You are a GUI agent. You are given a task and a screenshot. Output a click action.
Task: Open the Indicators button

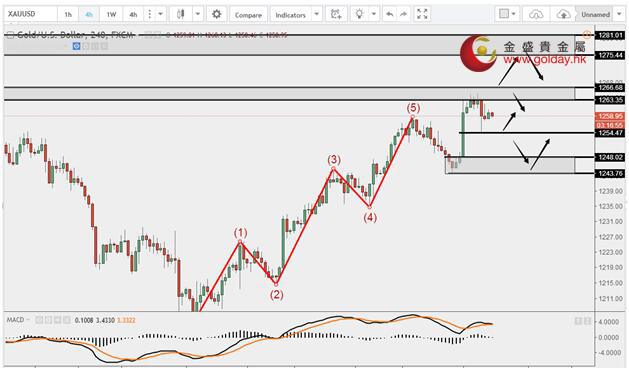pos(290,14)
